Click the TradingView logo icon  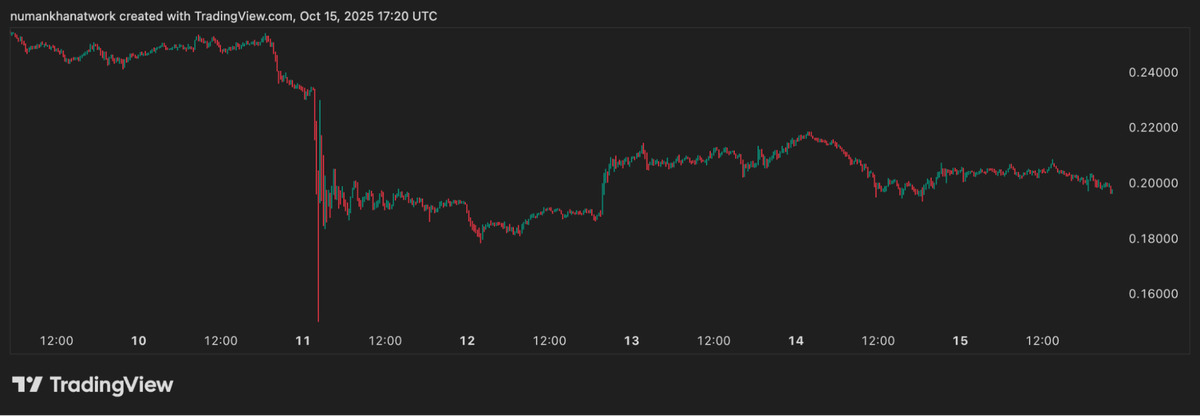[x=26, y=385]
